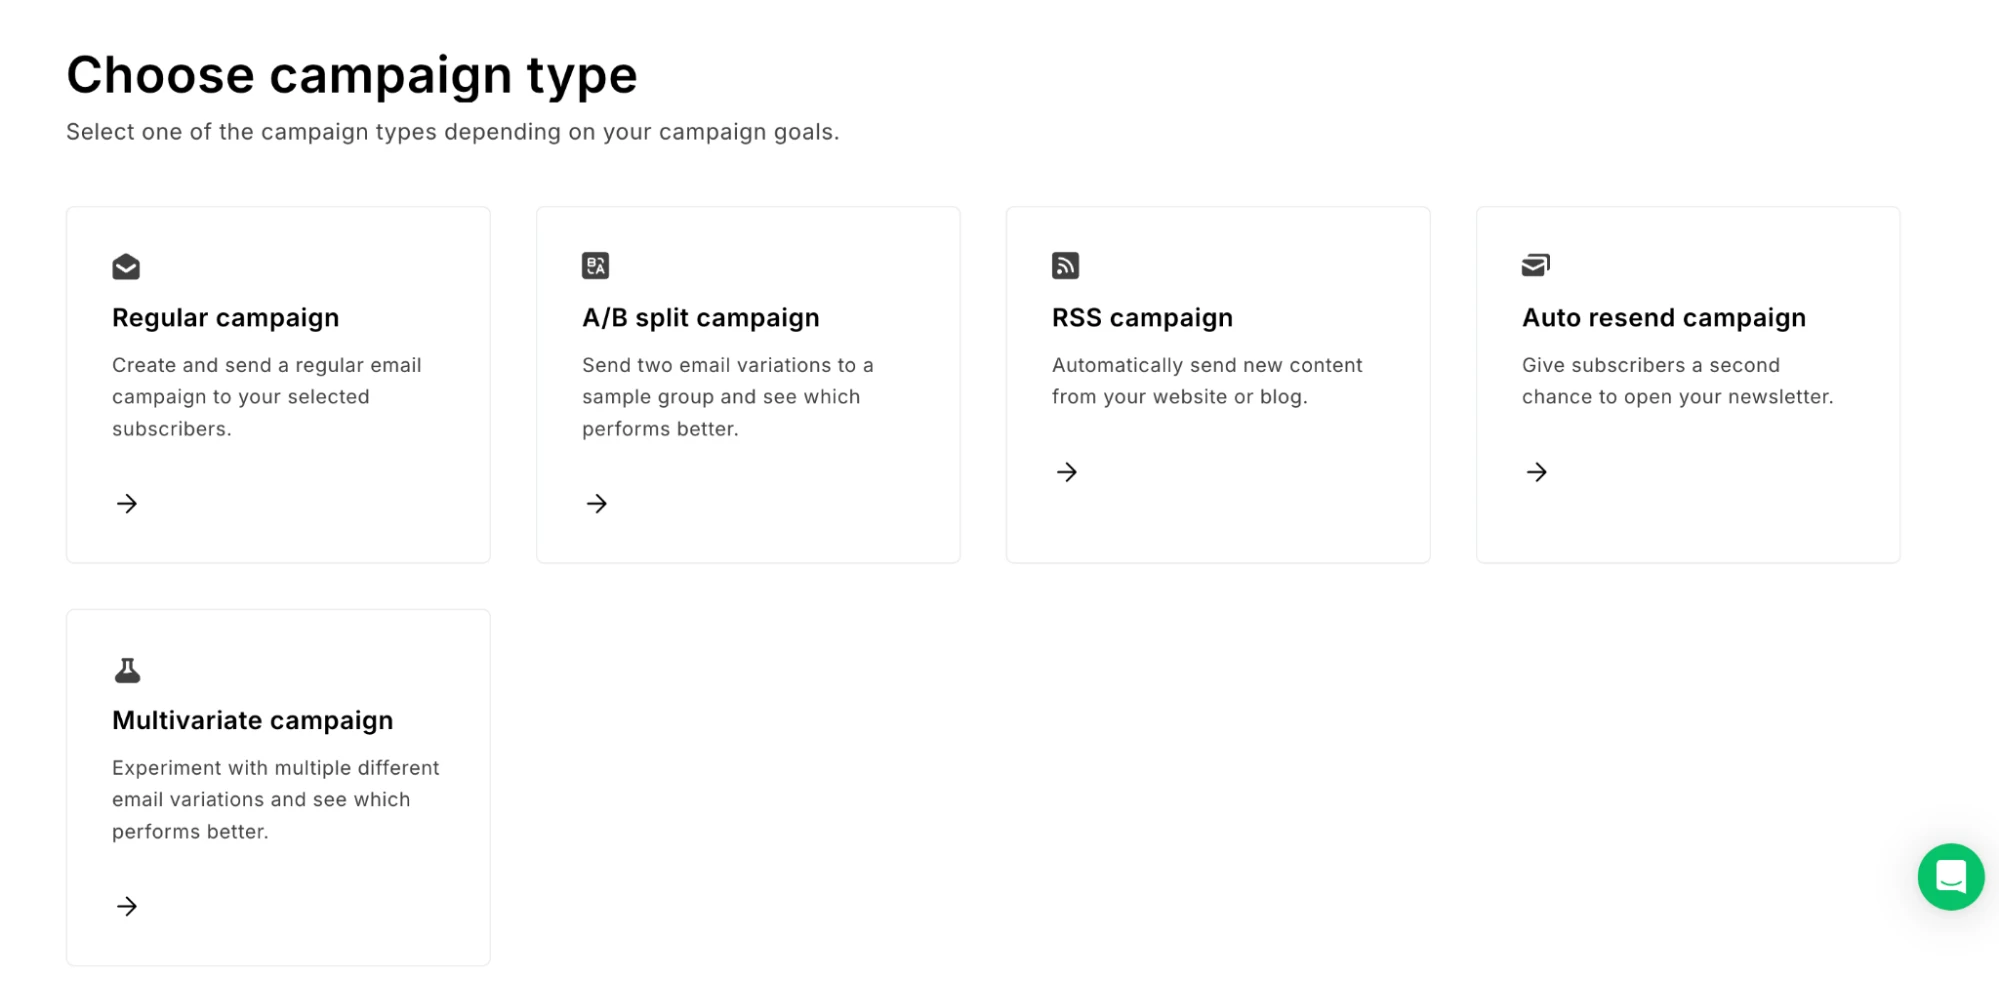Click the Multivariate campaign description text

[275, 800]
